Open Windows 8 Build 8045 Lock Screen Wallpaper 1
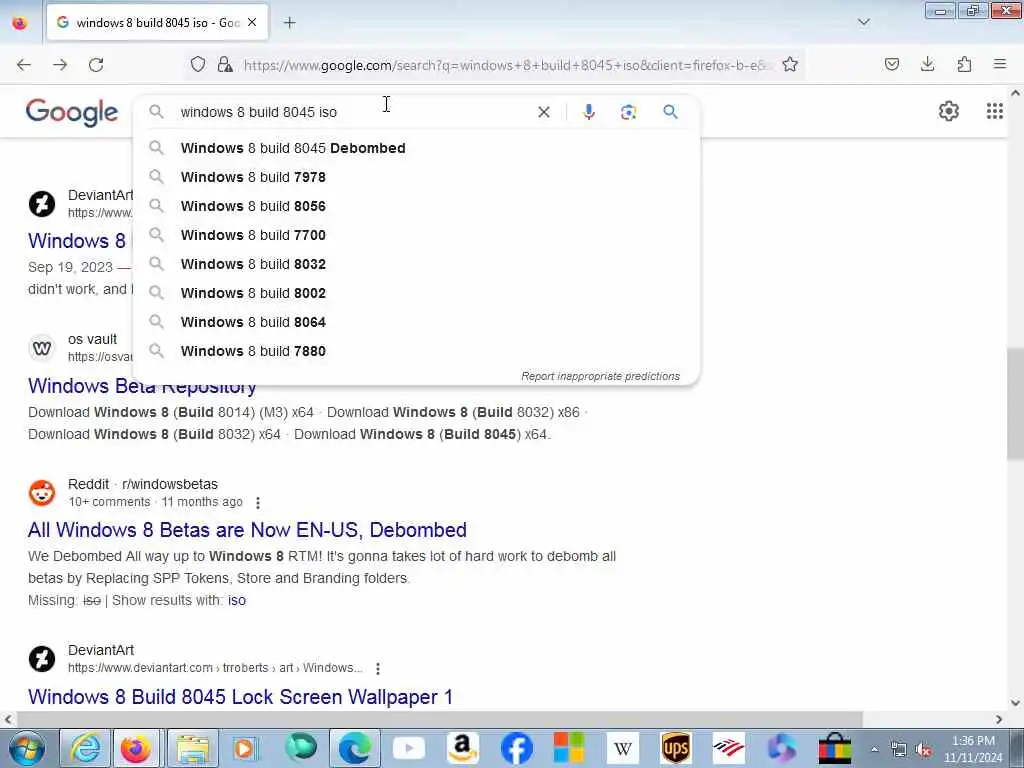This screenshot has width=1024, height=768. point(240,697)
